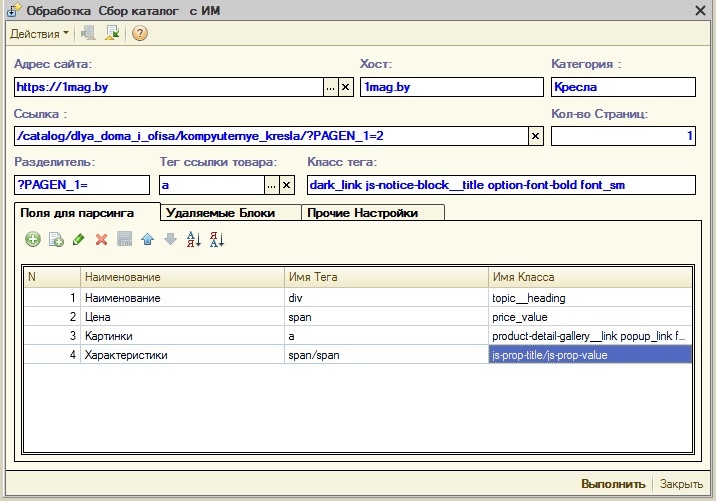Select the js-prop-title/js-prop-value cell

tap(590, 355)
